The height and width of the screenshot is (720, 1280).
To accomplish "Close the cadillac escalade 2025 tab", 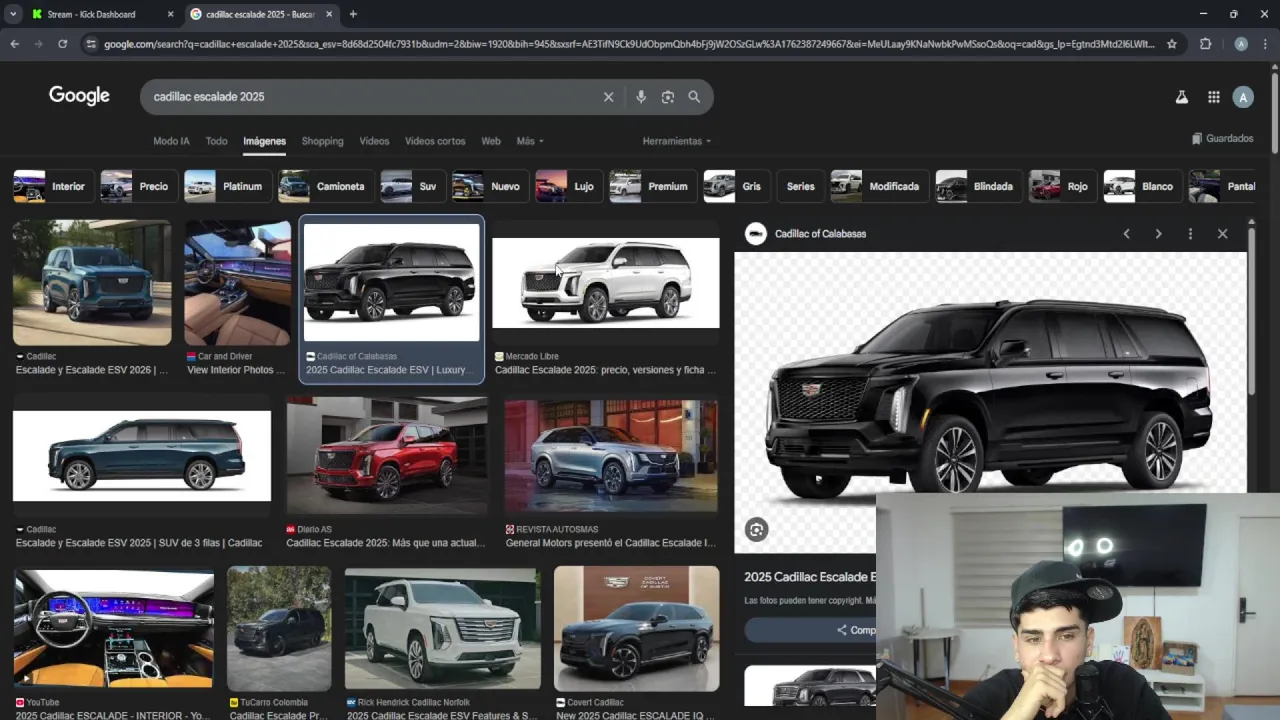I will [x=329, y=14].
